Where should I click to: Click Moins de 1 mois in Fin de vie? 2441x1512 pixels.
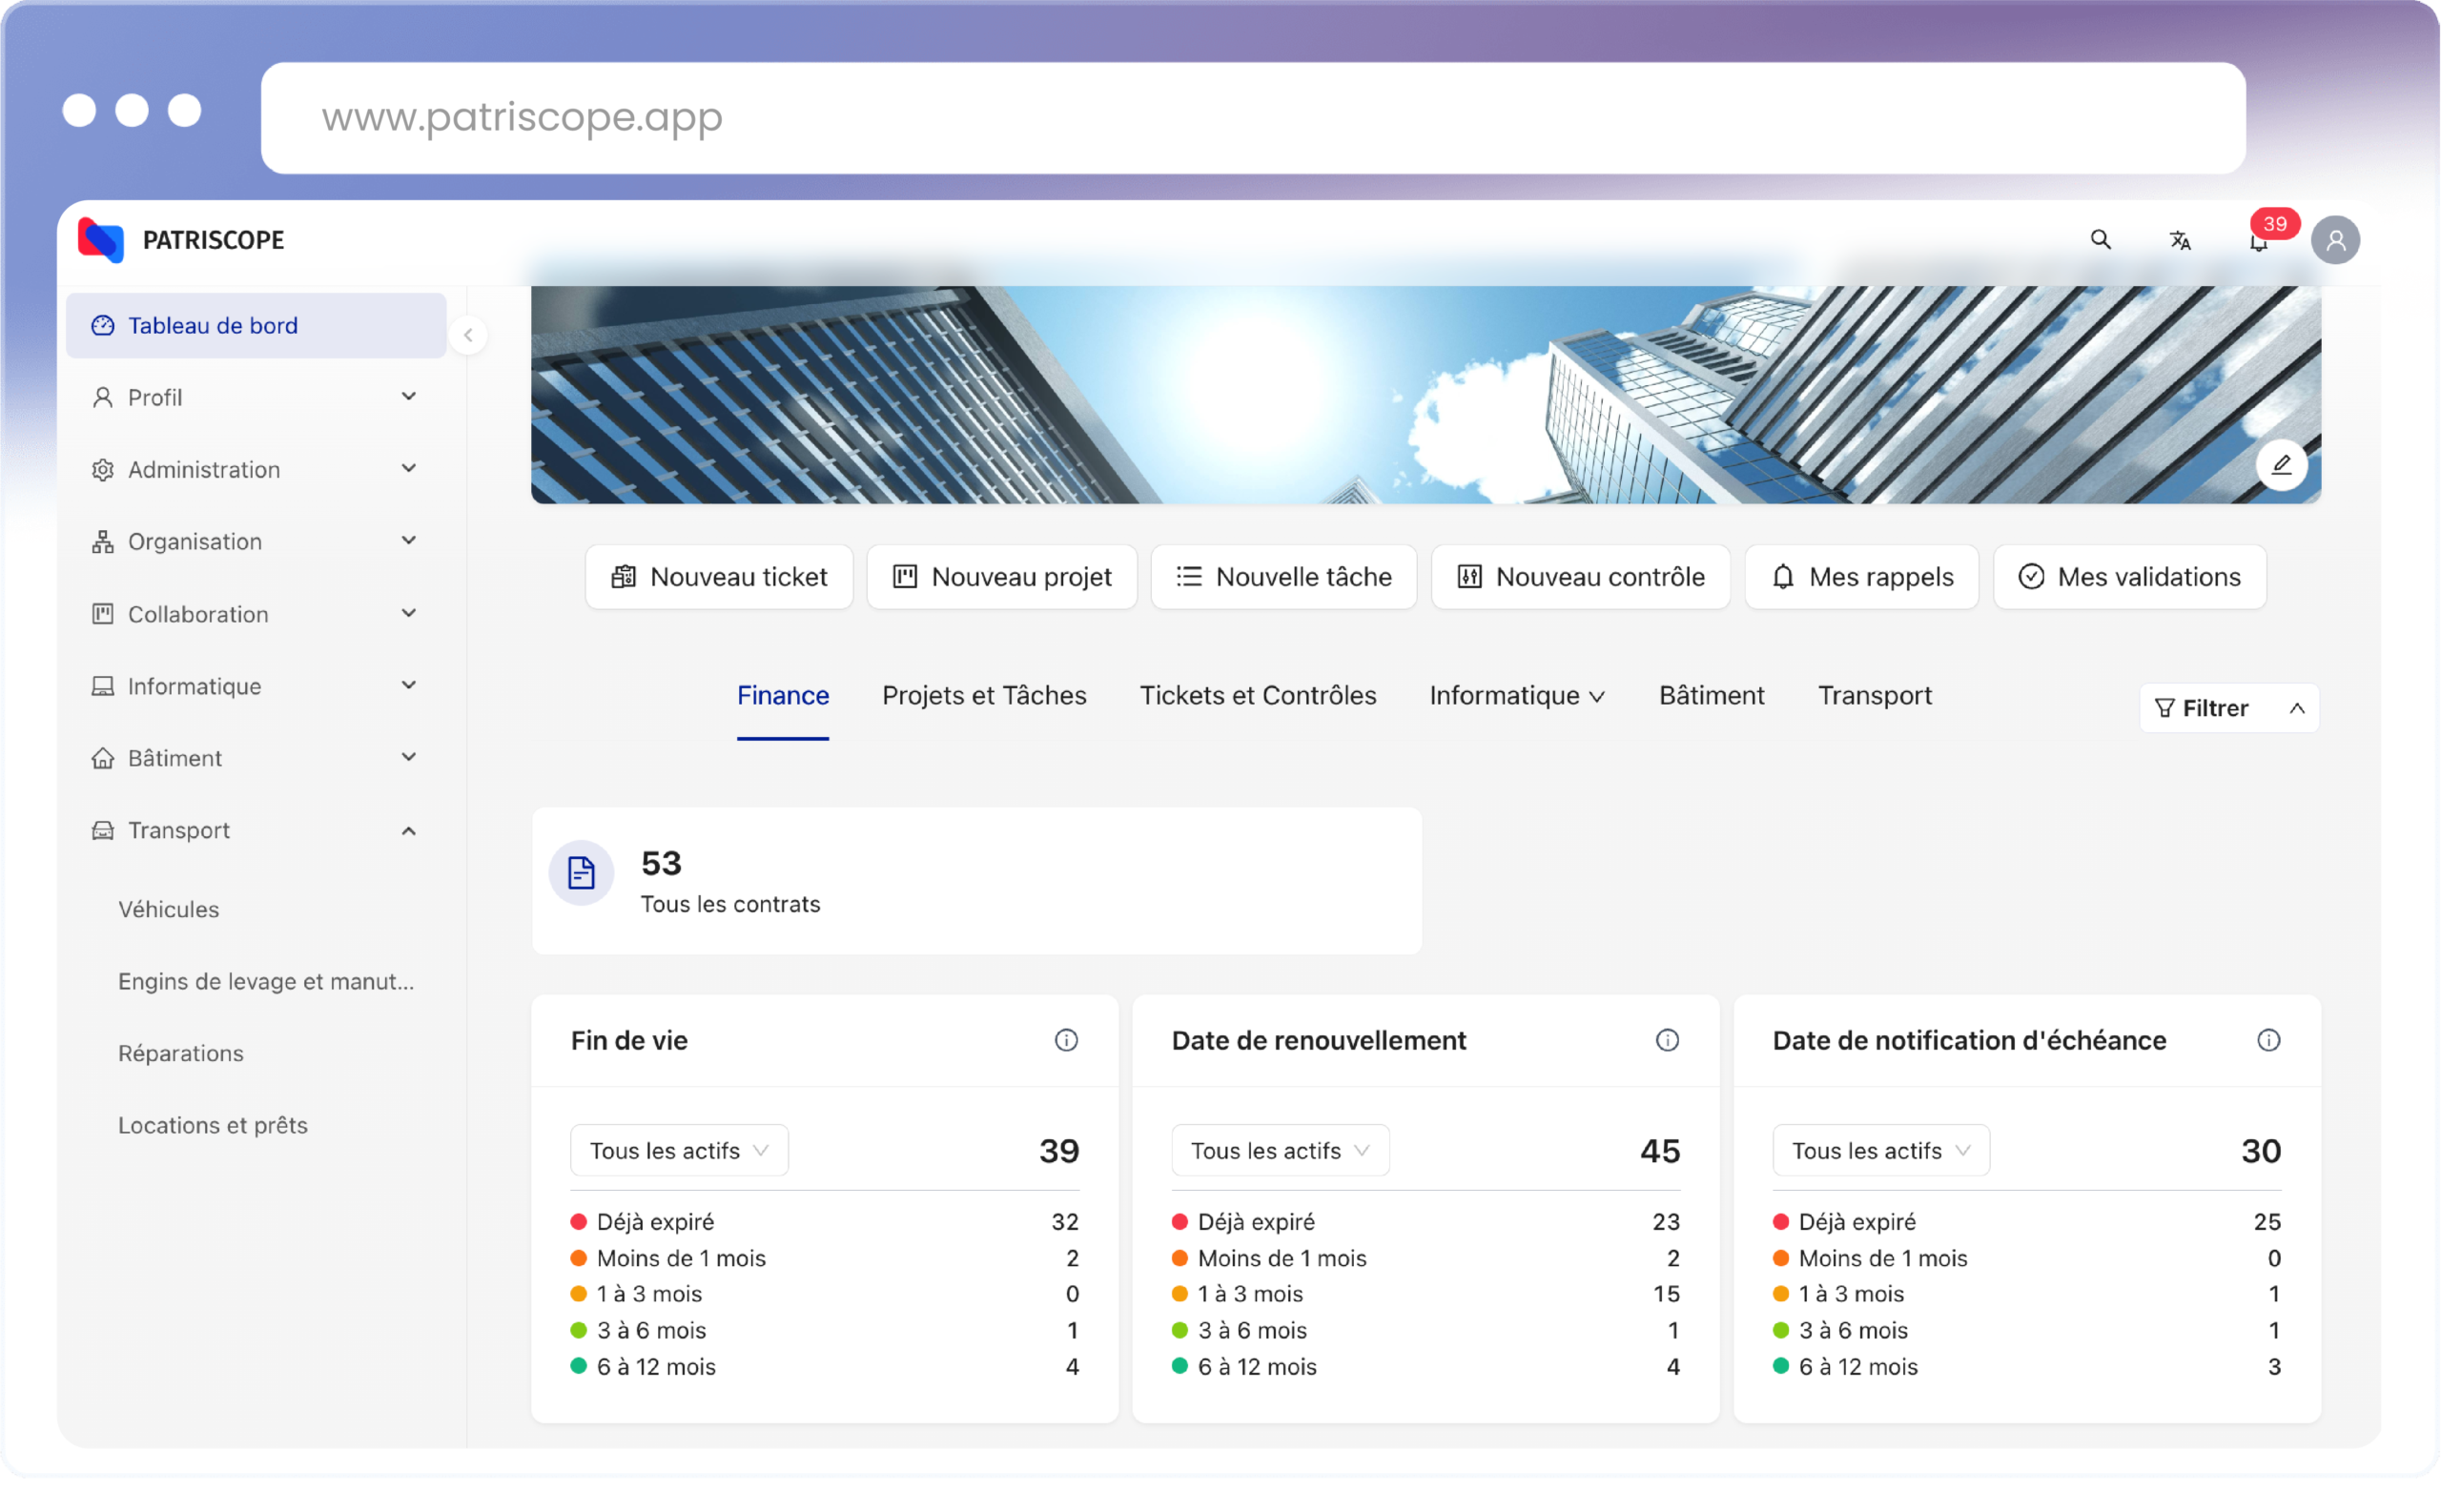pos(824,1258)
